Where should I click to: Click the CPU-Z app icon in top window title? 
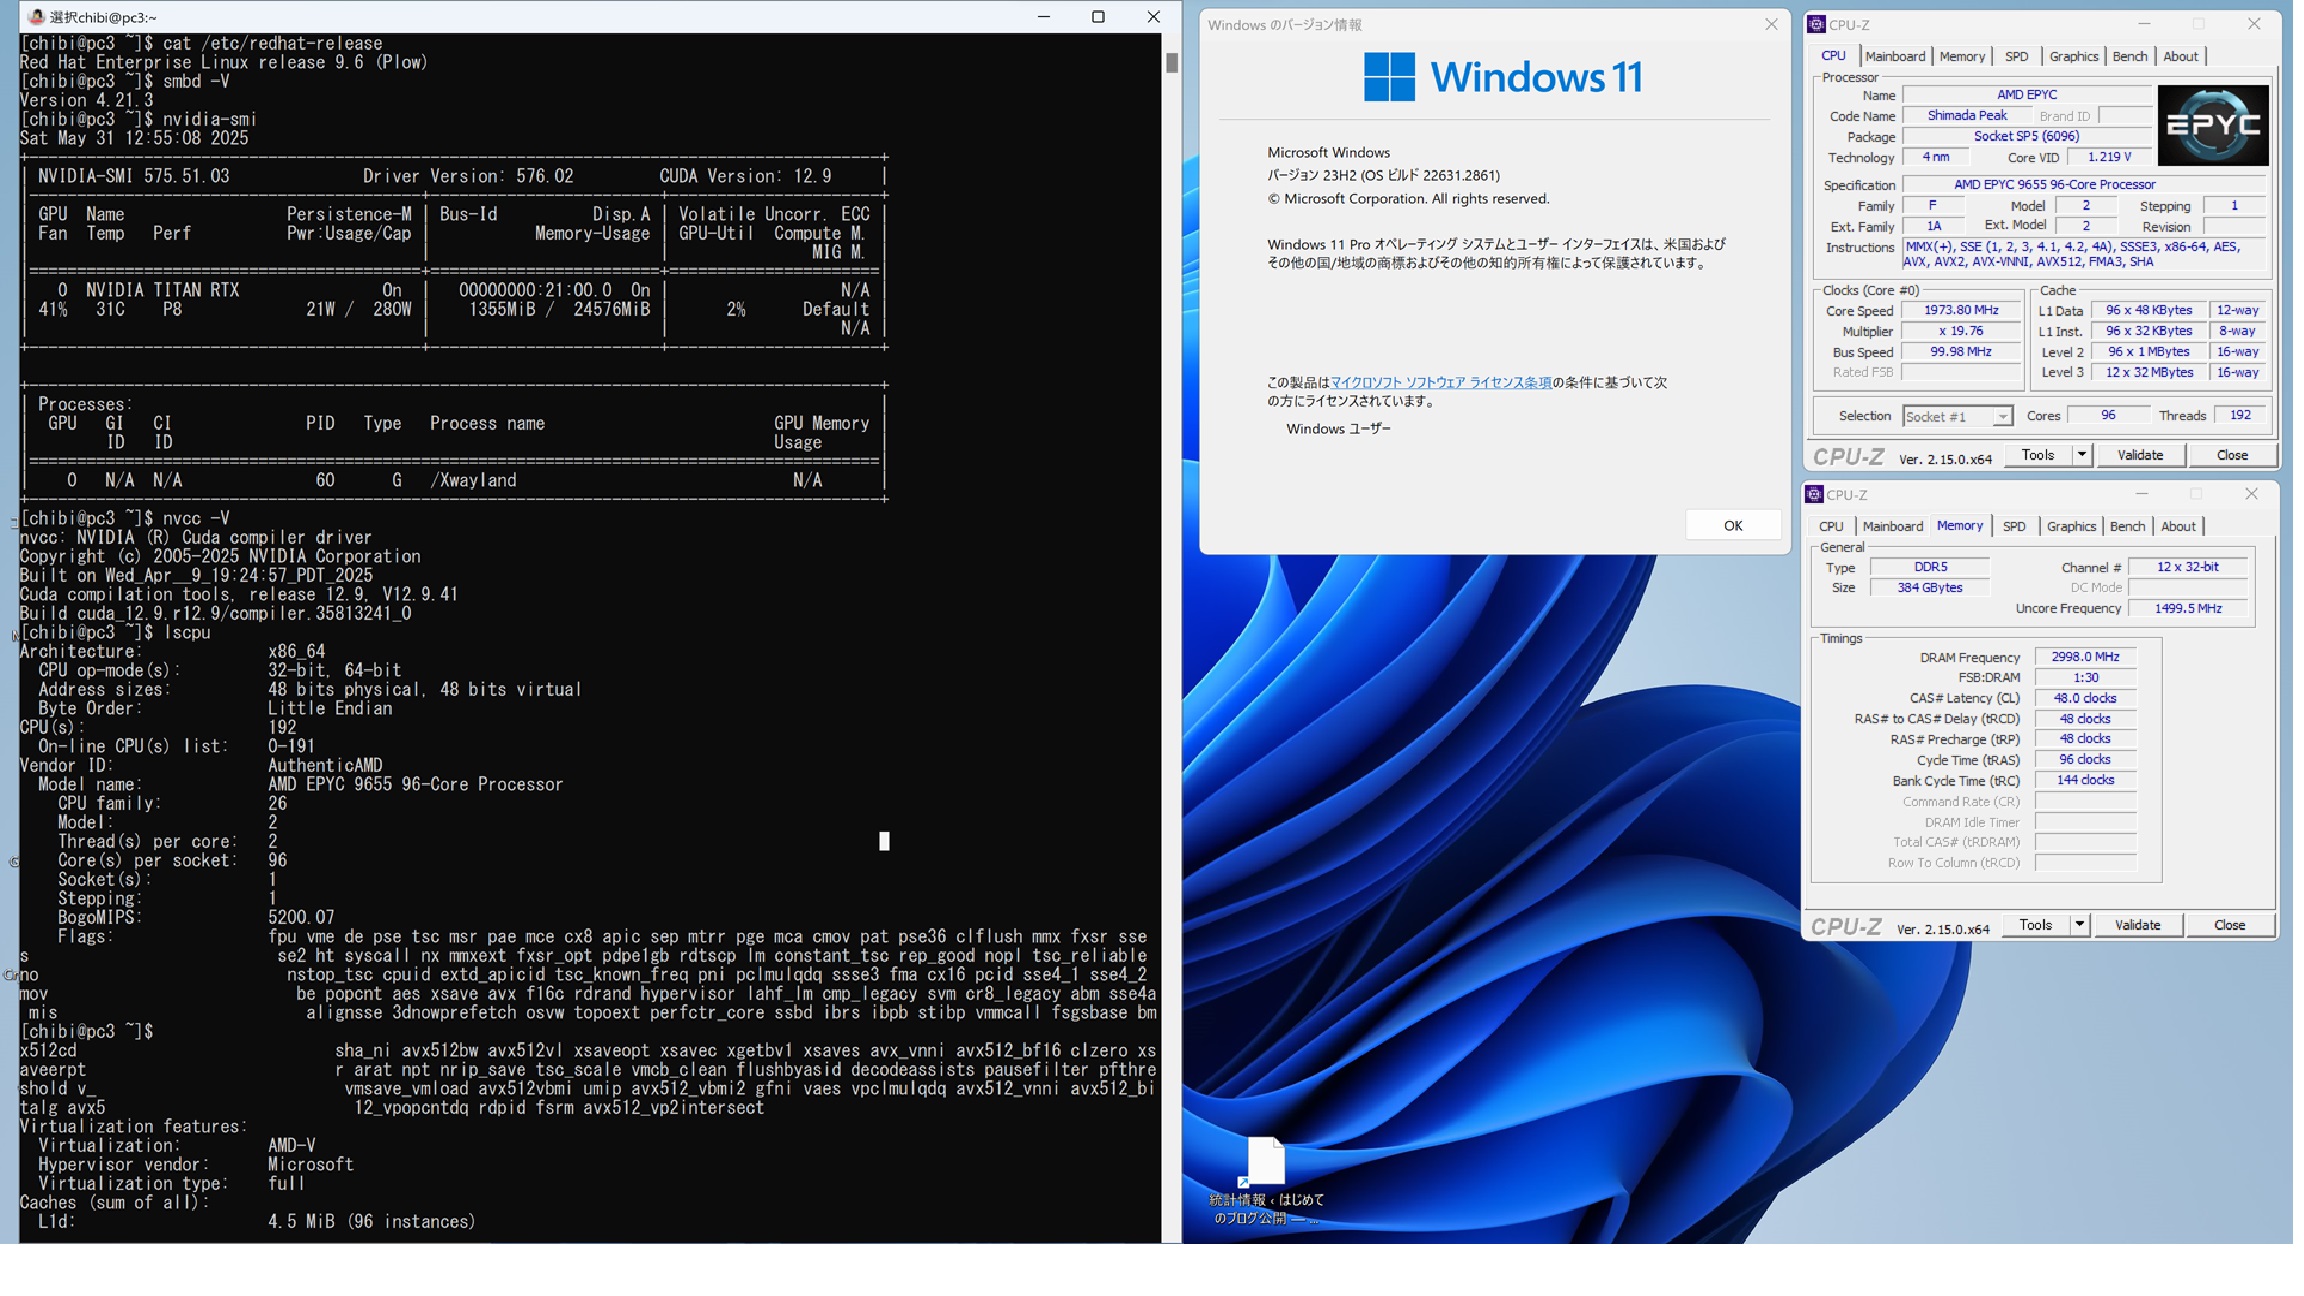[x=1817, y=24]
